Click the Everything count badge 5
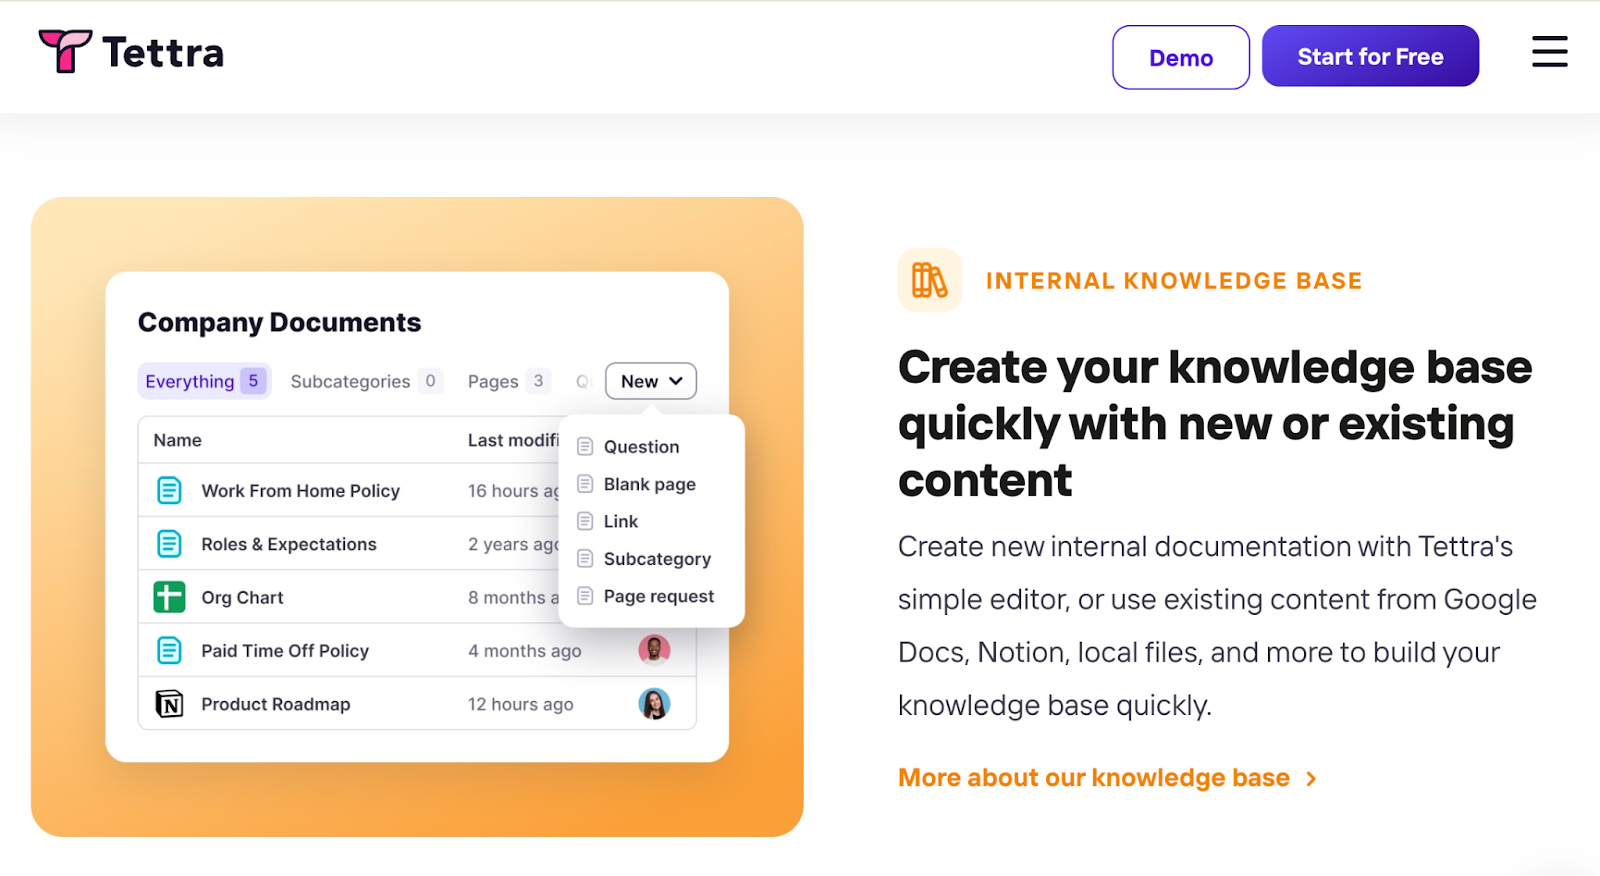Viewport: 1600px width, 876px height. click(x=254, y=381)
